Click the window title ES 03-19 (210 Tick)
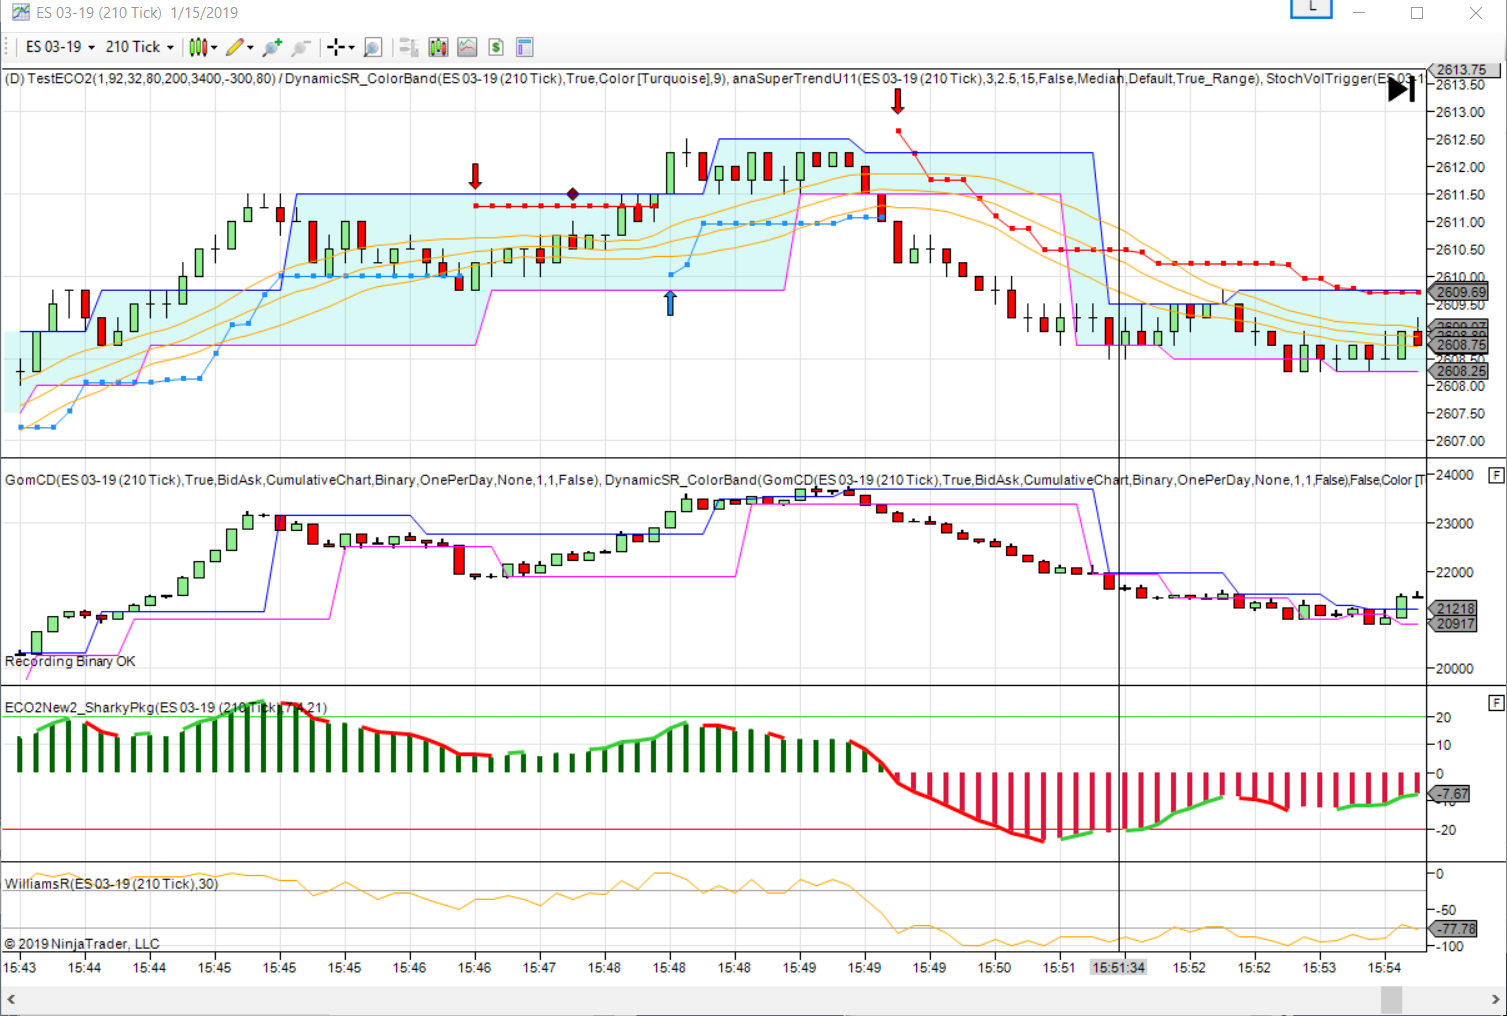The width and height of the screenshot is (1507, 1016). point(99,13)
